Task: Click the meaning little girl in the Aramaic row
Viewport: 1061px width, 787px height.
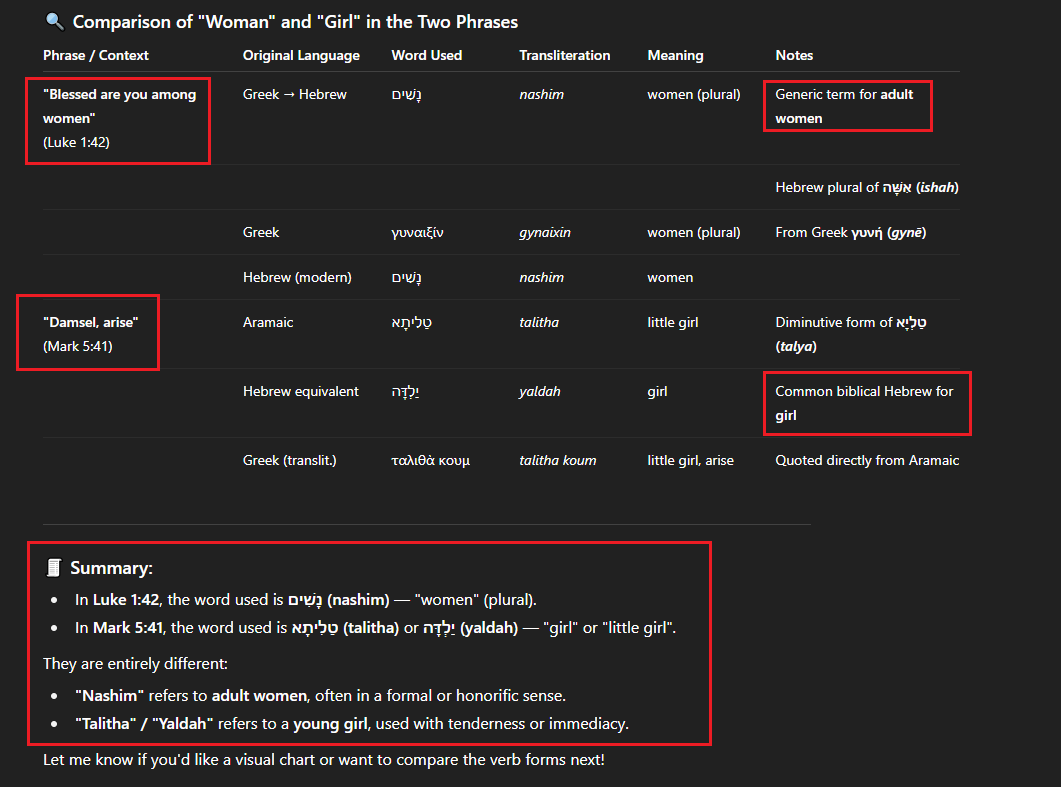Action: click(673, 323)
